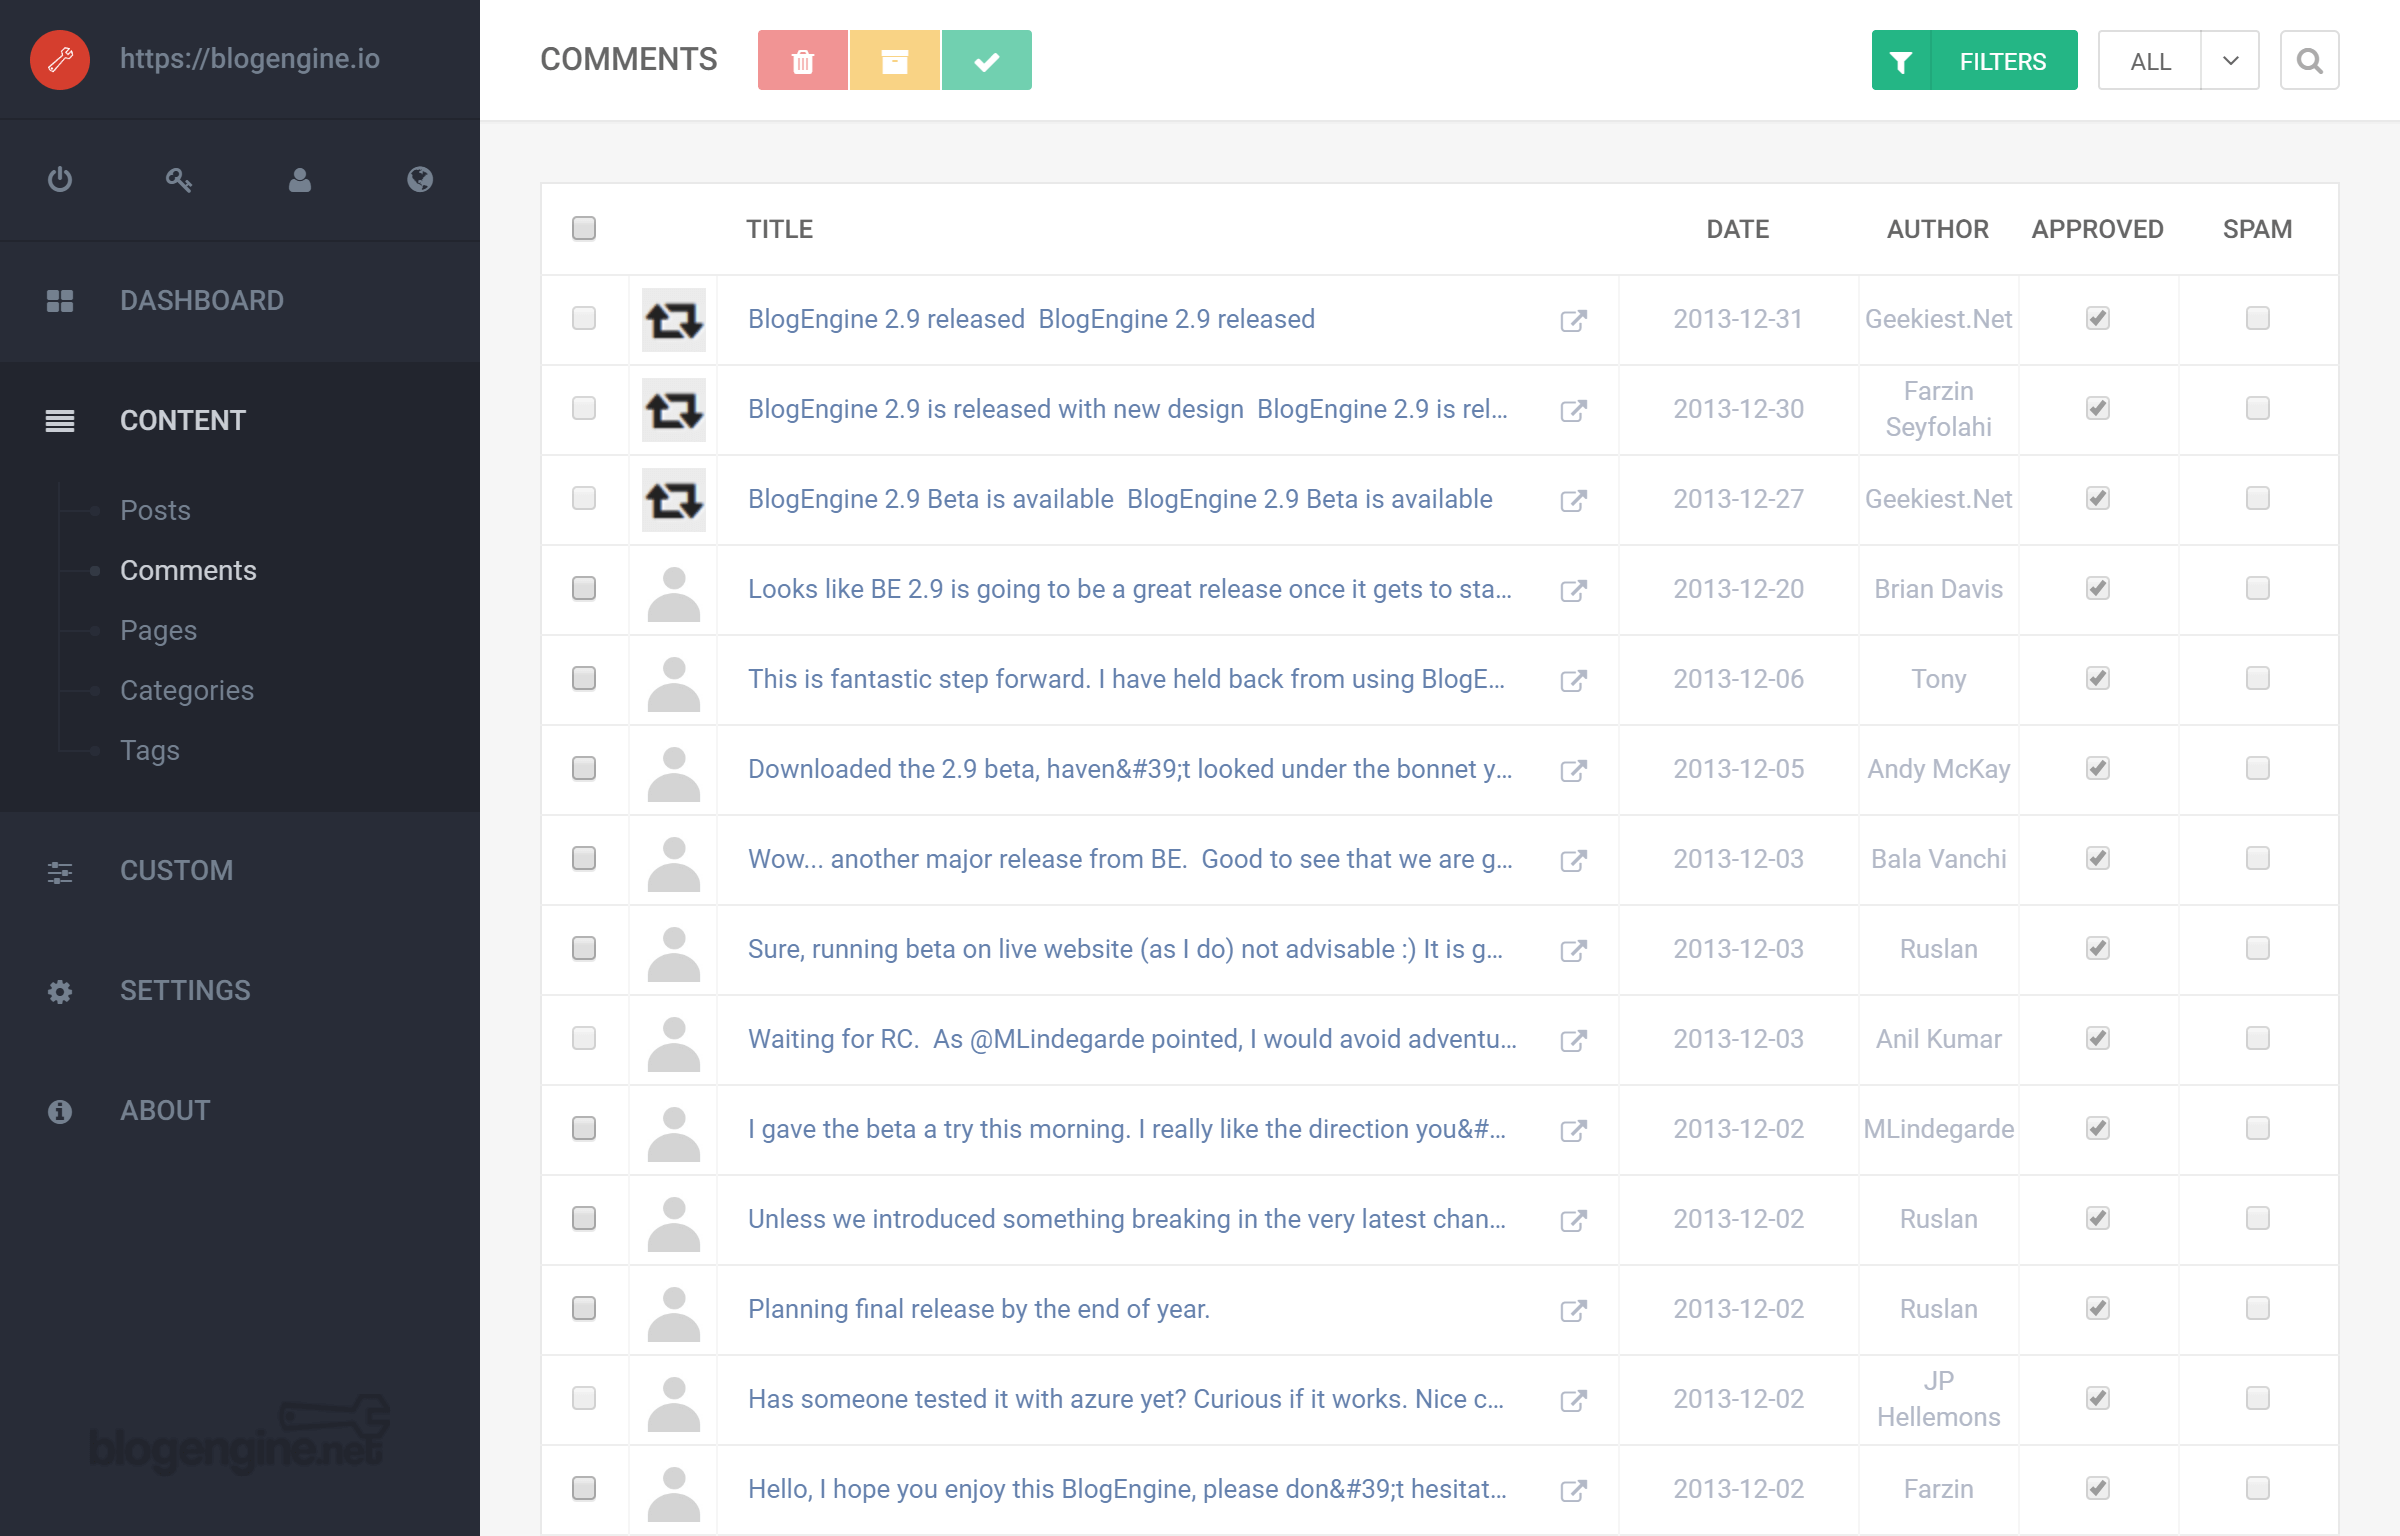The image size is (2400, 1536).
Task: Click avatar of the Farzin 'Hello, I hope' comment
Action: 674,1494
